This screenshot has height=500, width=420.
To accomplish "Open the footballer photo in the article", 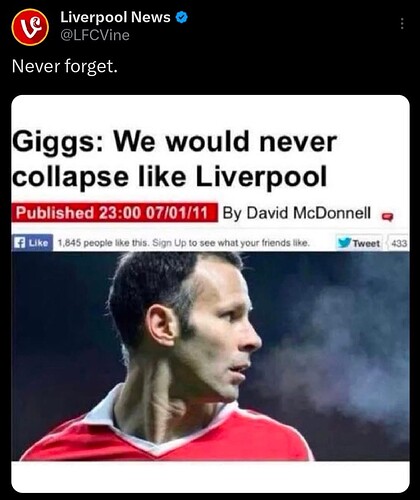I will 210,356.
